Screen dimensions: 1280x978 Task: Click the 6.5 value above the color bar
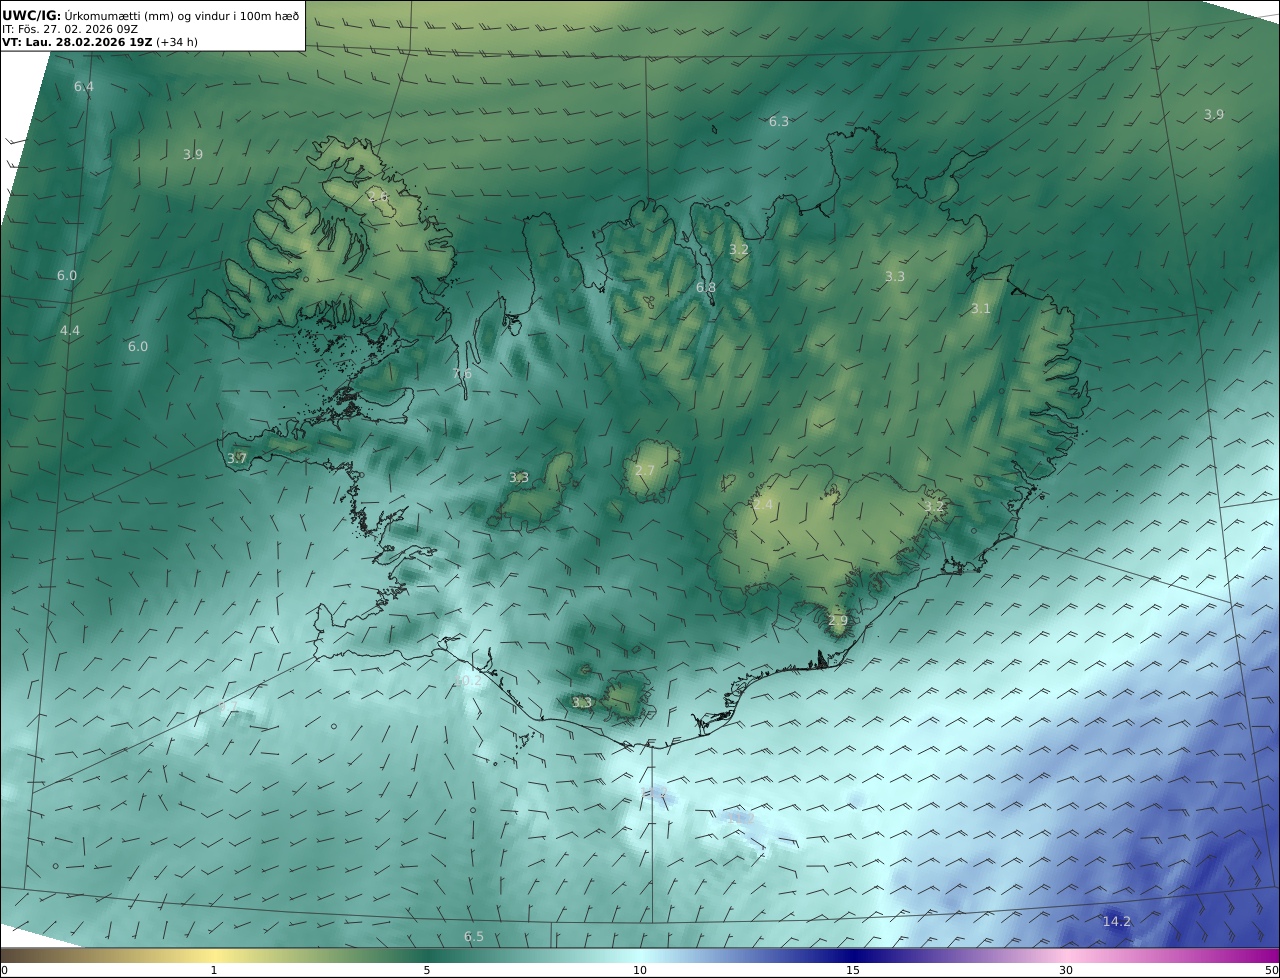(474, 937)
